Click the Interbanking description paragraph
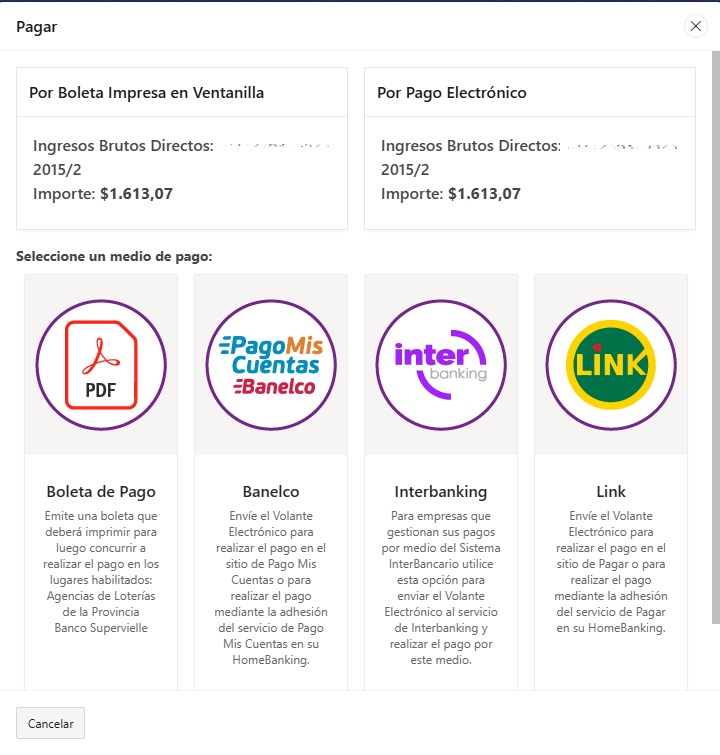 tap(441, 589)
